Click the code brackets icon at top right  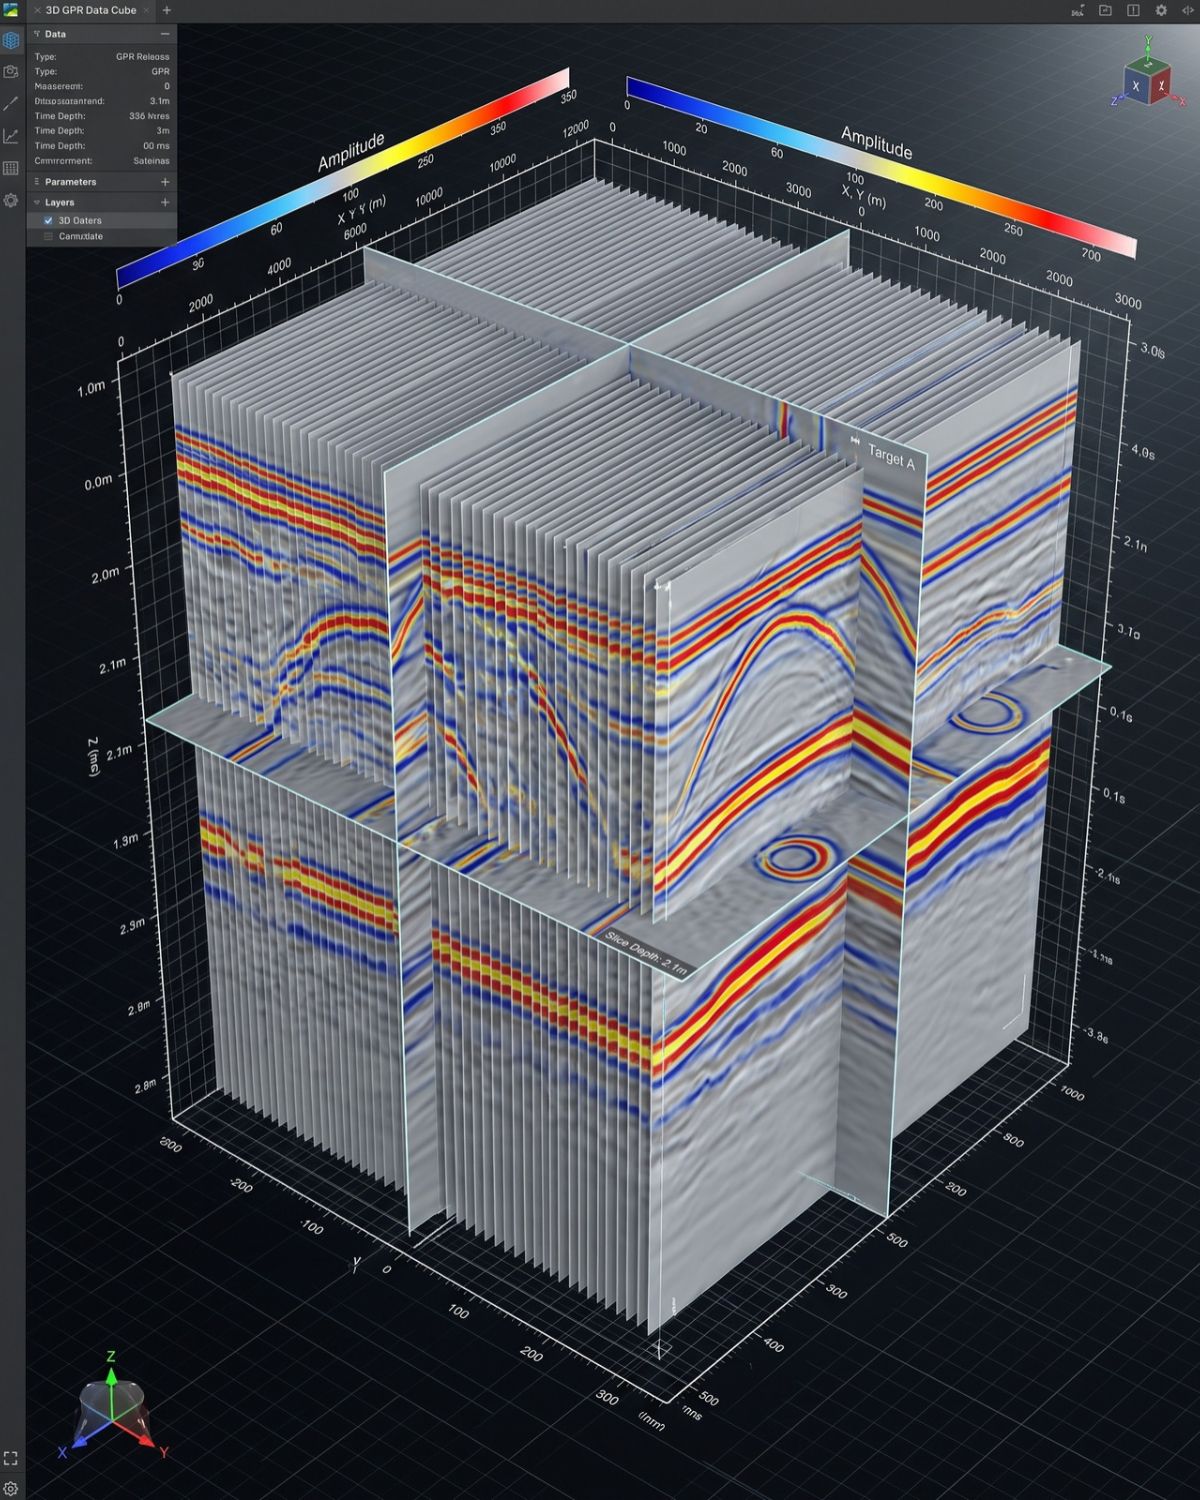point(1188,10)
